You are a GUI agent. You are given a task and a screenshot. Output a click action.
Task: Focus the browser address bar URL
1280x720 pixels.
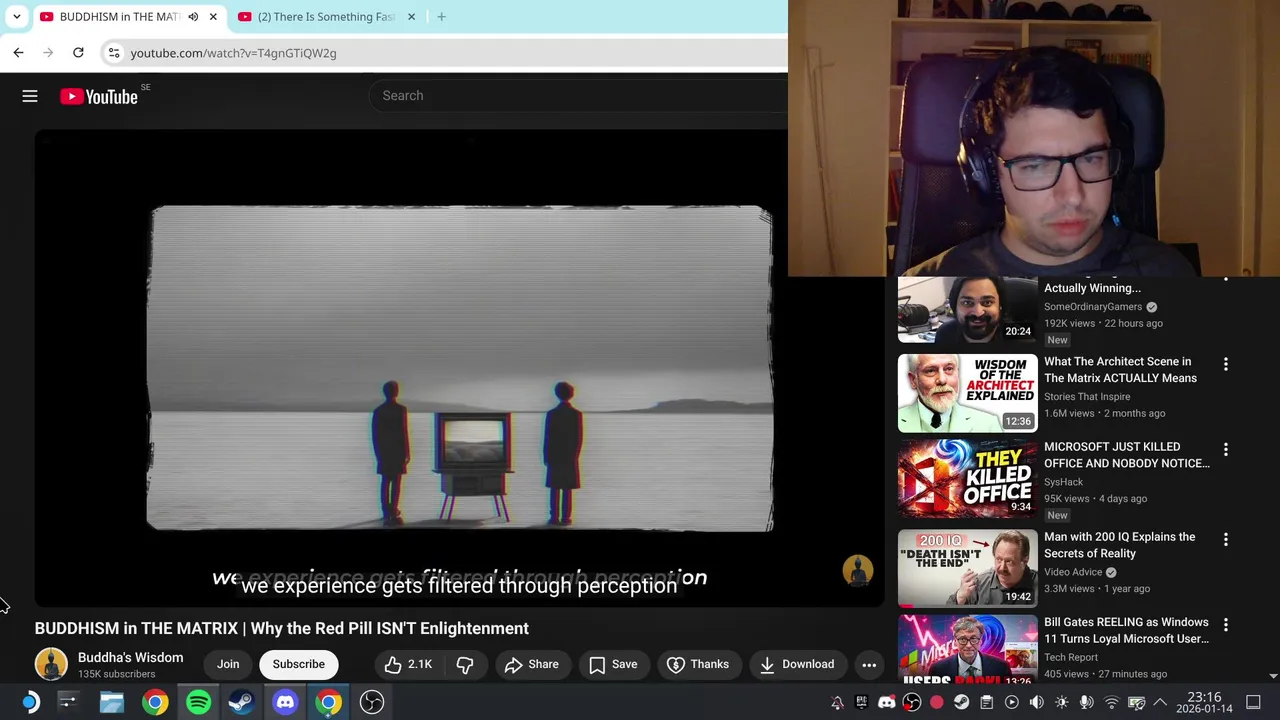point(233,53)
